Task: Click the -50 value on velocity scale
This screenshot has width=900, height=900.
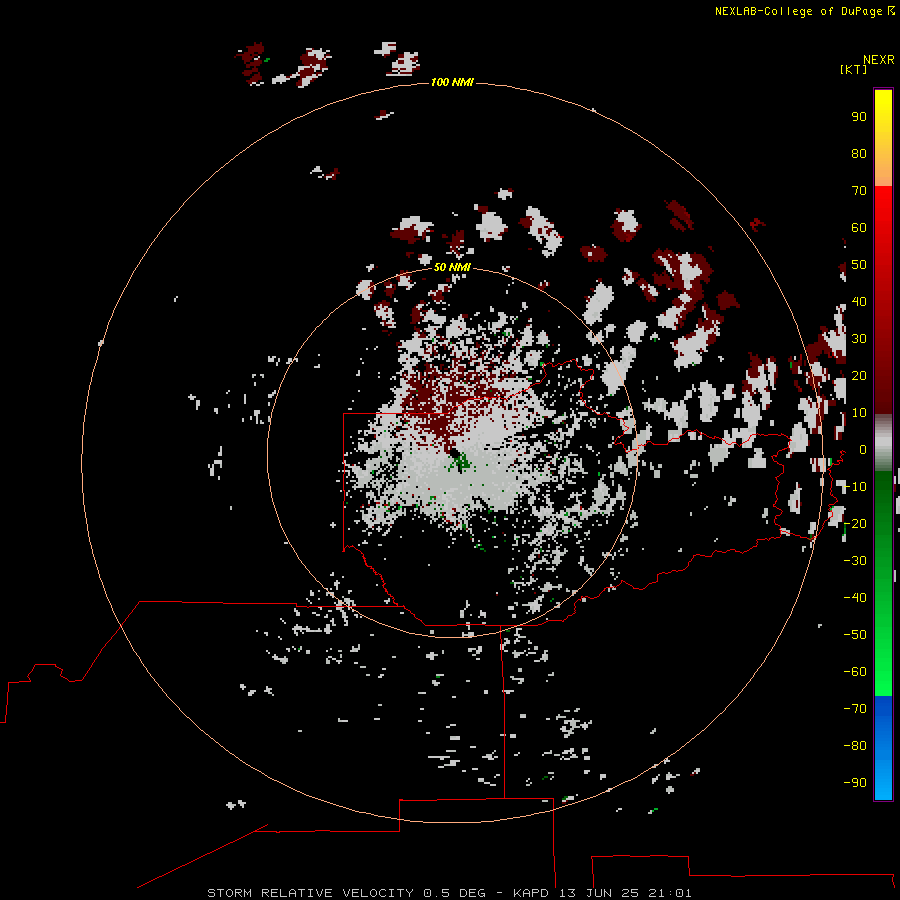Action: click(855, 634)
